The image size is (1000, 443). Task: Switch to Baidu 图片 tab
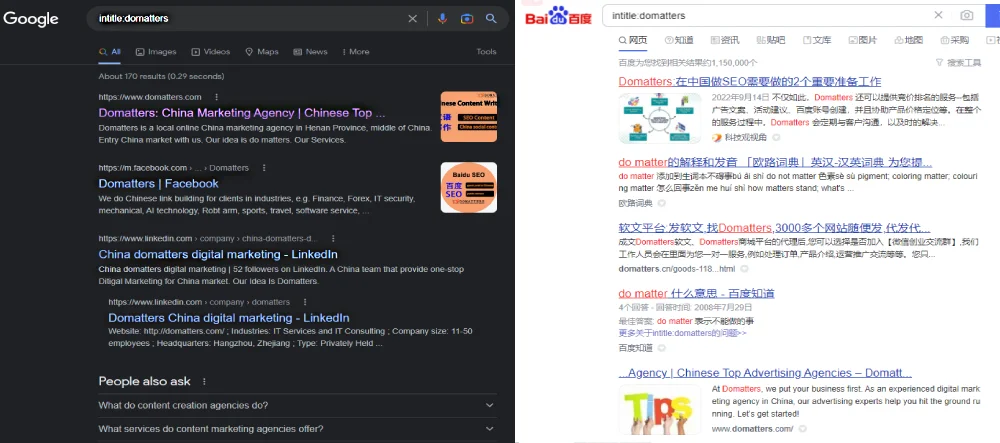(x=863, y=40)
